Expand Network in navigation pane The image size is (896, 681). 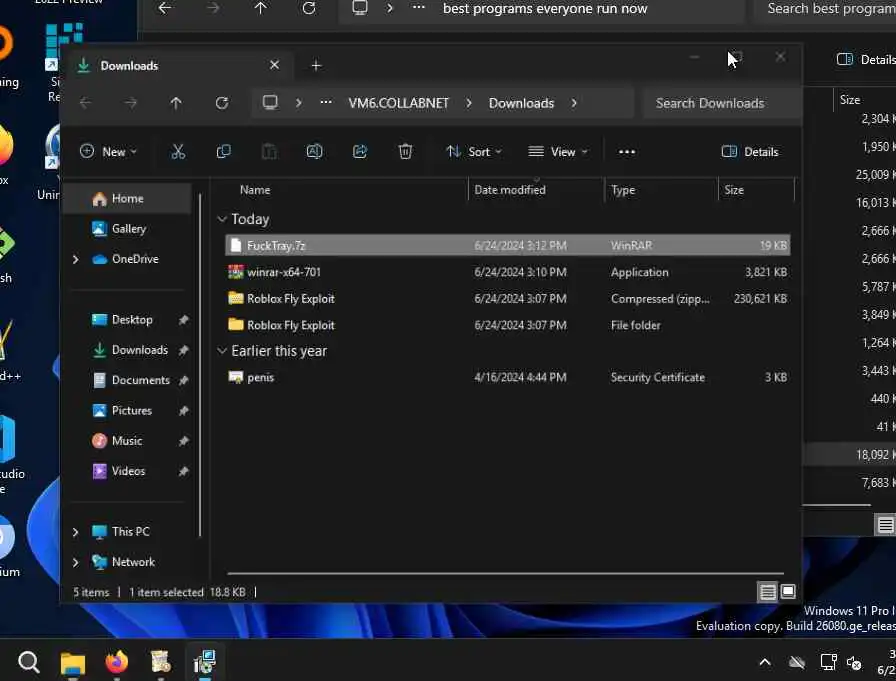point(75,562)
